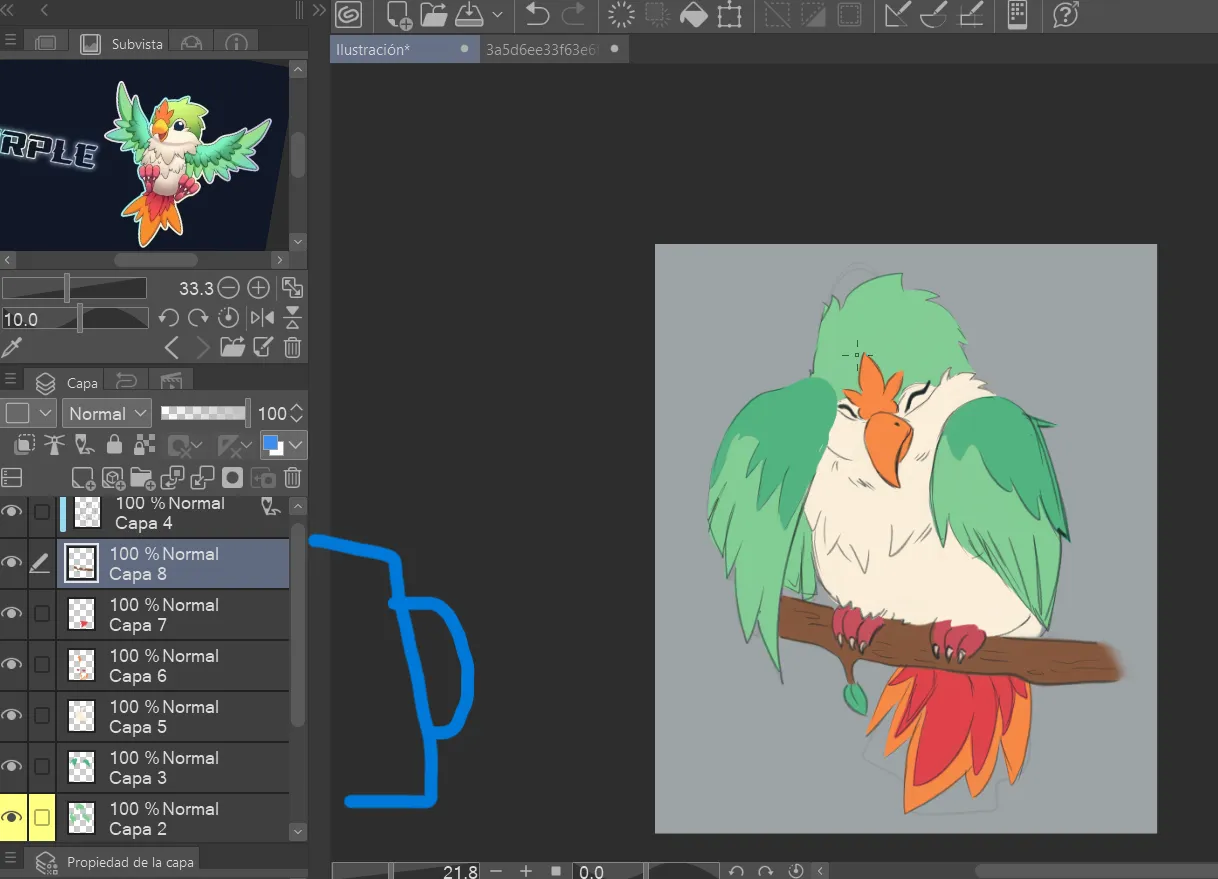The width and height of the screenshot is (1218, 879).
Task: Open Clip Studio launcher icon
Action: (349, 15)
